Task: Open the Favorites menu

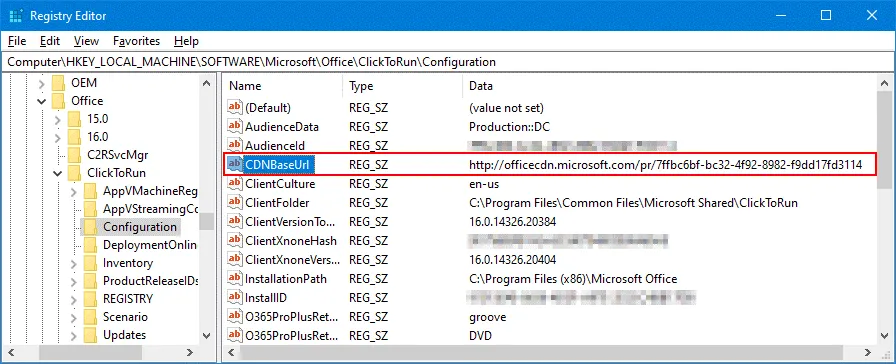Action: click(x=137, y=41)
